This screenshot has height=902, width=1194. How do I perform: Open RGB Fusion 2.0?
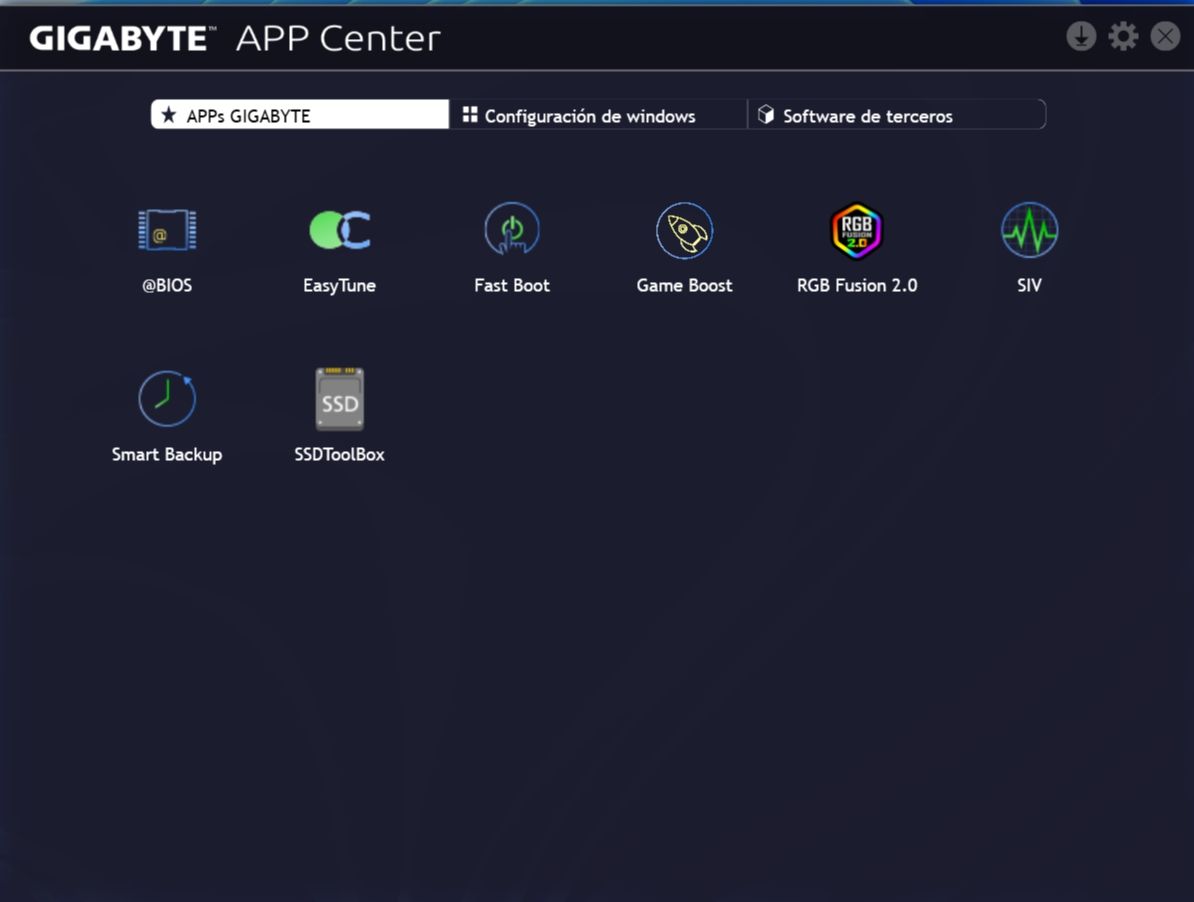pyautogui.click(x=857, y=230)
